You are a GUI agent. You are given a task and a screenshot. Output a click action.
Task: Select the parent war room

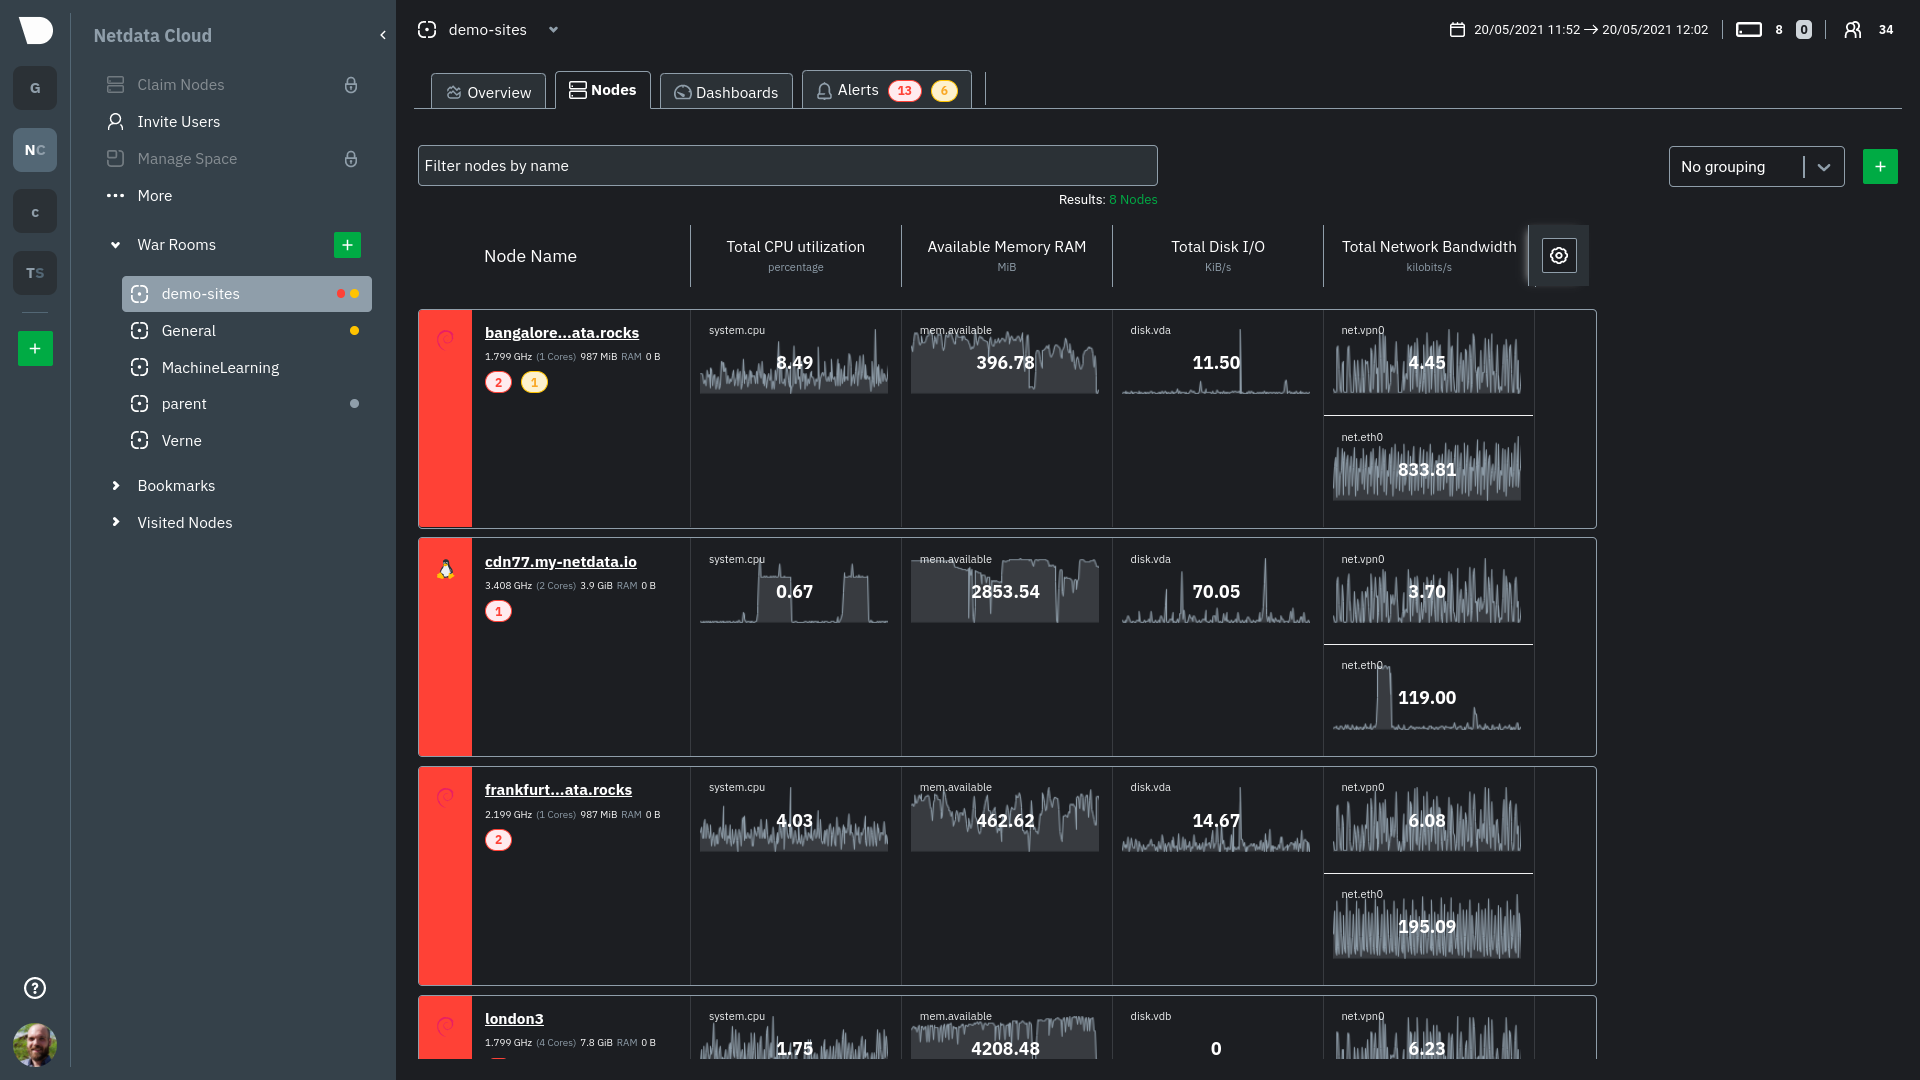tap(247, 404)
